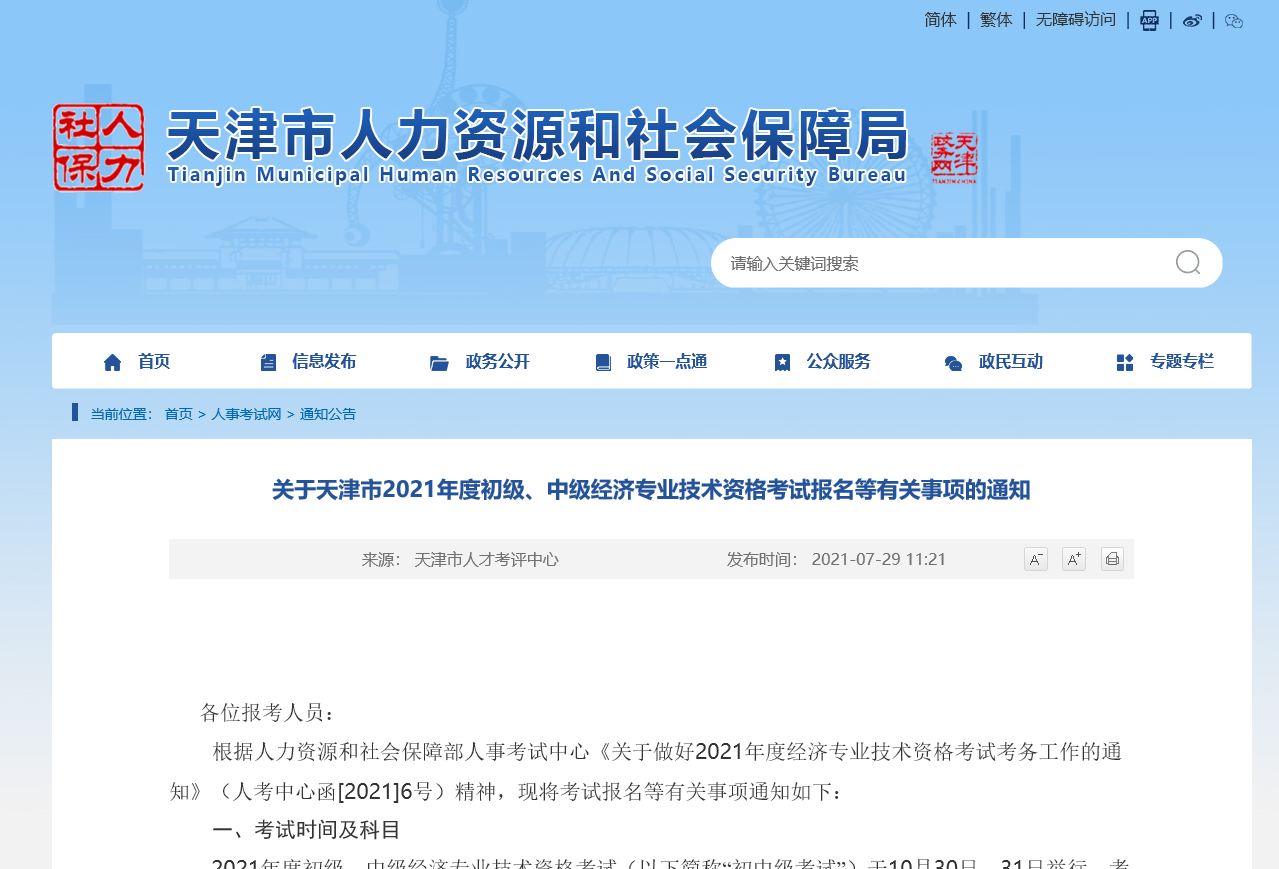Decrease article font size with A- icon
Image resolution: width=1279 pixels, height=869 pixels.
click(x=1035, y=558)
